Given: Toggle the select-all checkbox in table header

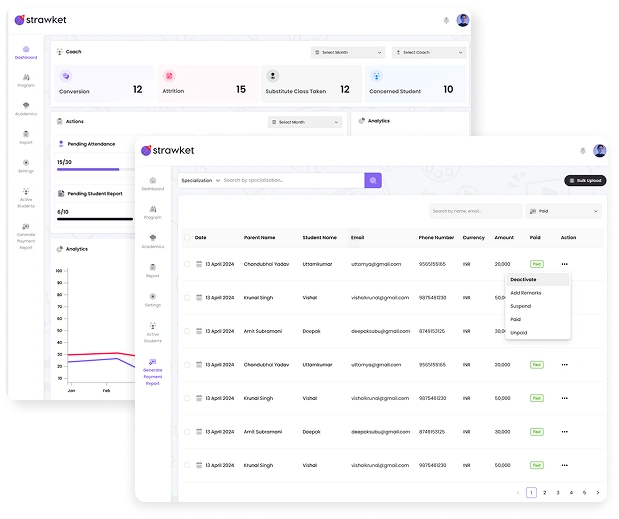Looking at the screenshot, I should tap(187, 238).
